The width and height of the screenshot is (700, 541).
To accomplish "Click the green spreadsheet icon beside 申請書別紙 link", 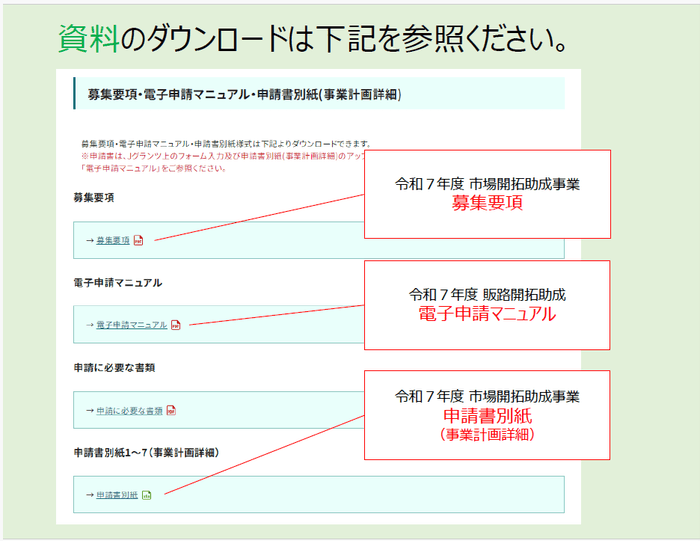I will (x=146, y=495).
